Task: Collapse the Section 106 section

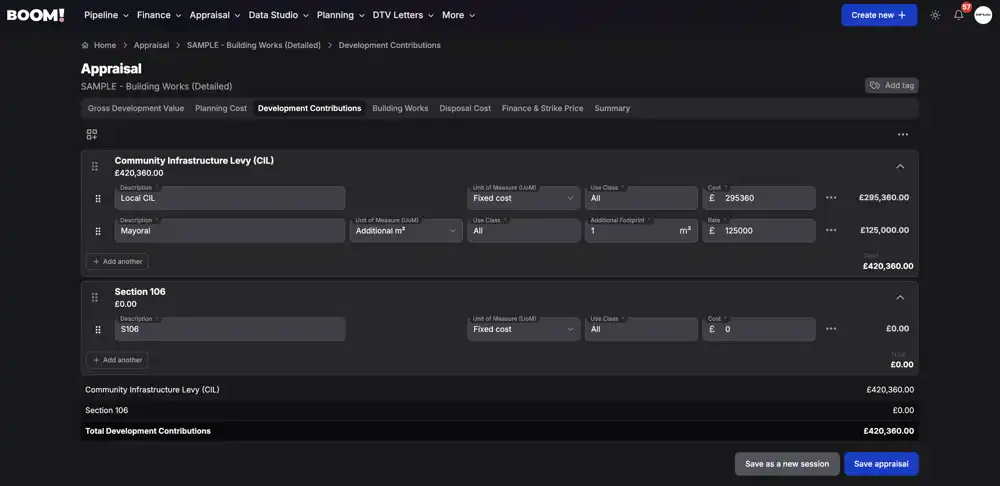Action: pos(900,297)
